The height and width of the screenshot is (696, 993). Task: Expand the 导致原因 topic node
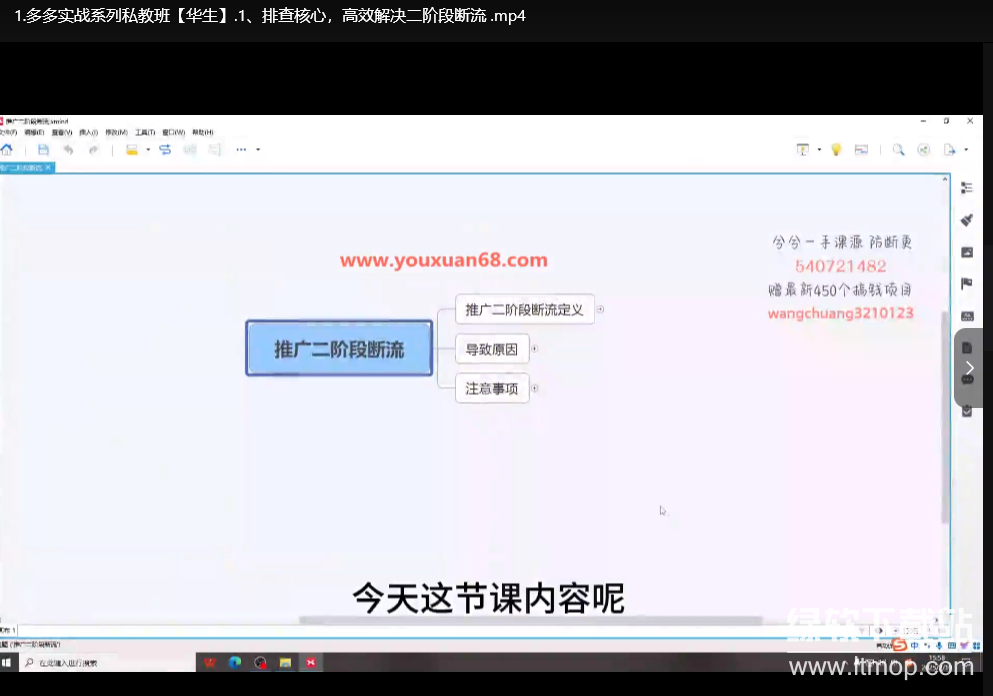click(x=535, y=349)
